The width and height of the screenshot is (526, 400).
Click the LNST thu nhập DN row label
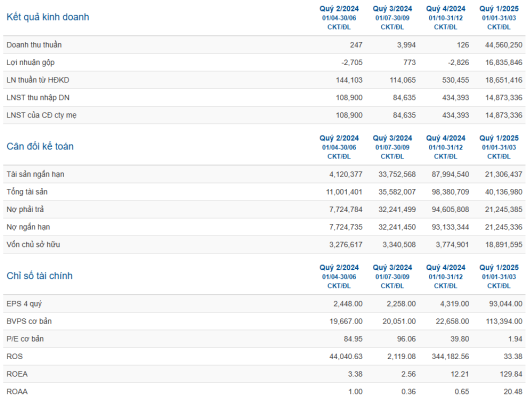[38, 98]
